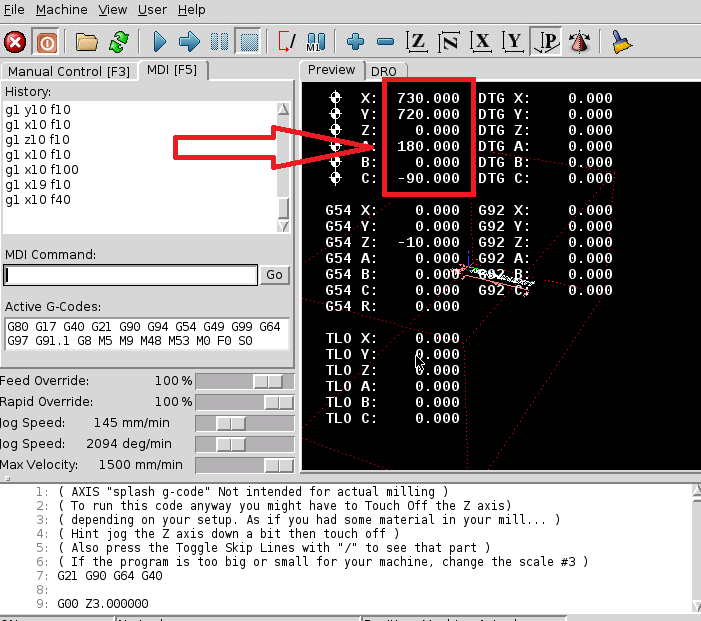Screen dimensions: 701x621
Task: Click the MDI Command input field
Action: coord(130,275)
